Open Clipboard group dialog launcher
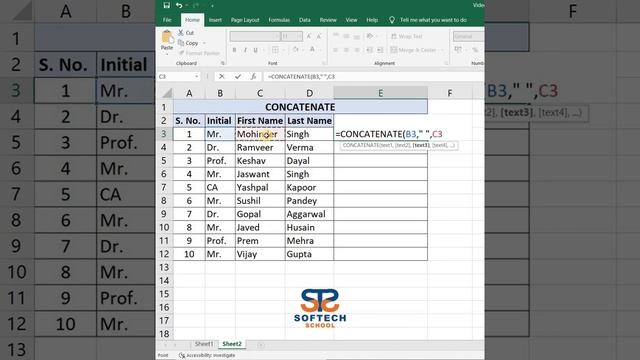The width and height of the screenshot is (640, 360). [223, 63]
